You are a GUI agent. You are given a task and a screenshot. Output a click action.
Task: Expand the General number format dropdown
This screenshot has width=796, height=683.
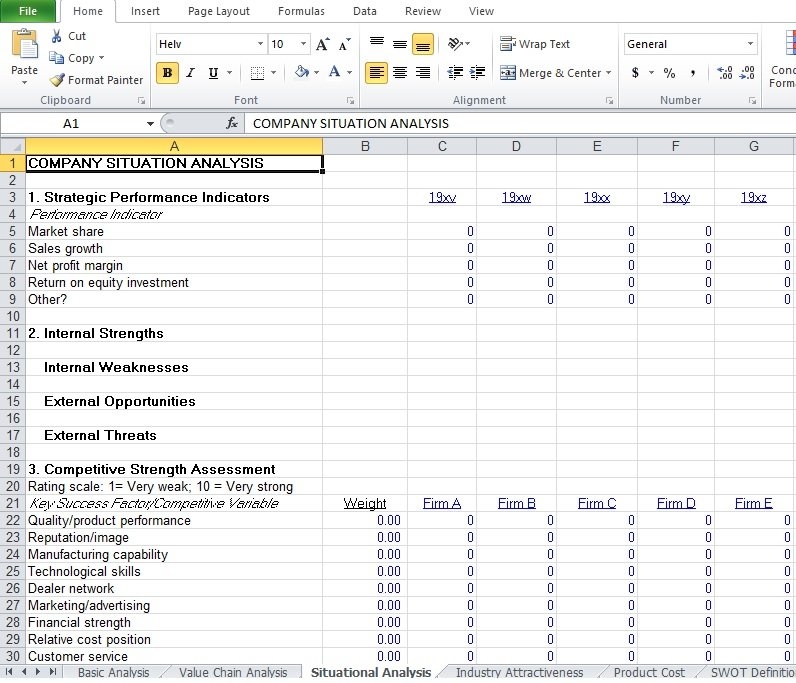[x=751, y=44]
